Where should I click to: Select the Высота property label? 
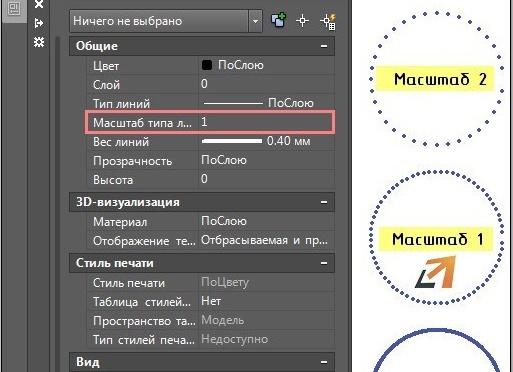tap(113, 180)
